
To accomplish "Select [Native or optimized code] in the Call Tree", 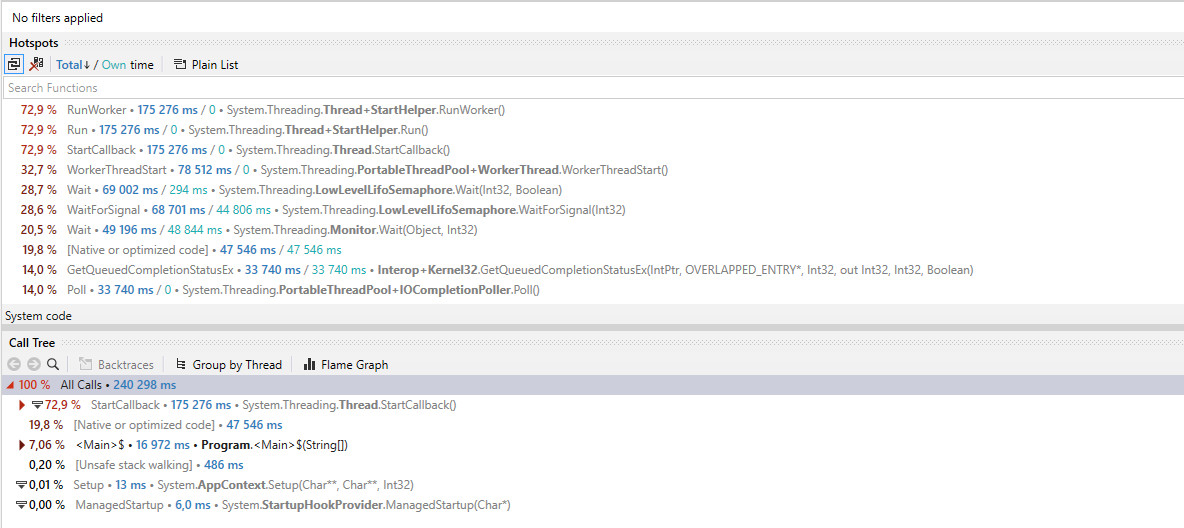I will click(x=592, y=425).
